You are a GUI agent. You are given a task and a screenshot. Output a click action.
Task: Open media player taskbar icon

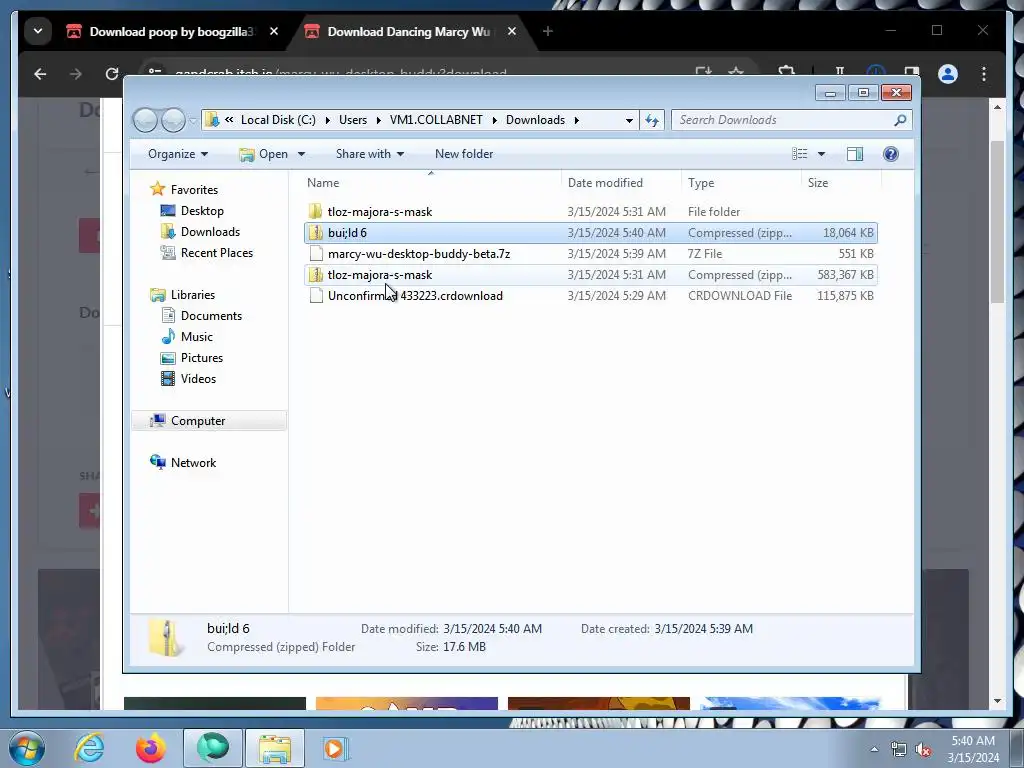point(336,748)
